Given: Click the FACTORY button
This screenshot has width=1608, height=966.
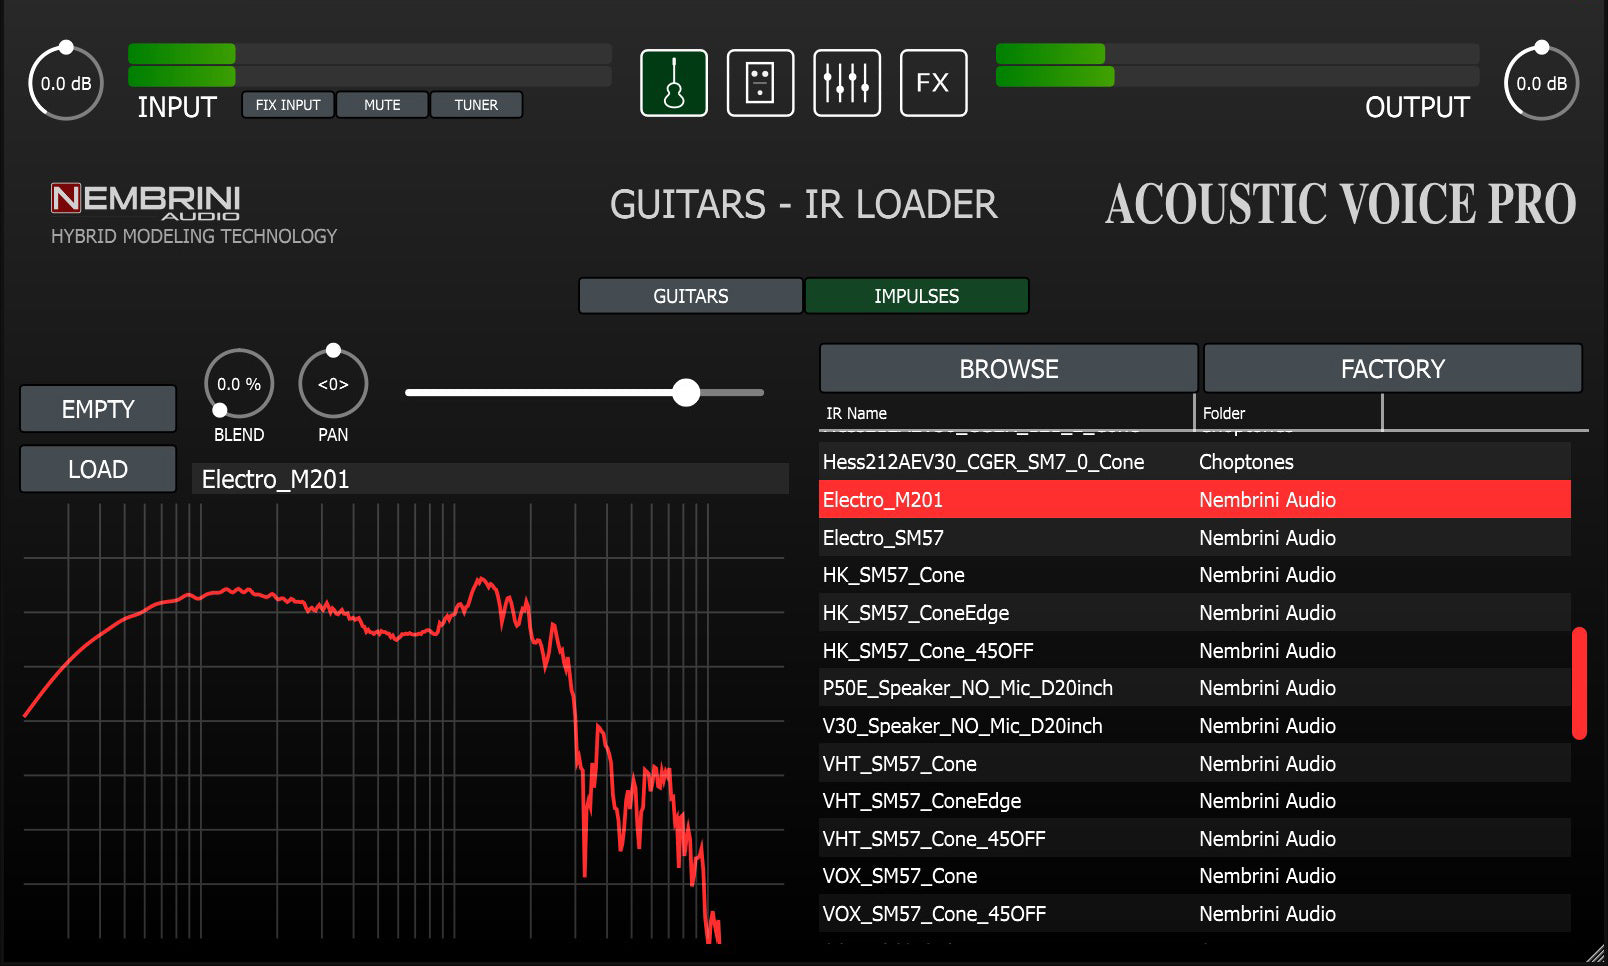Looking at the screenshot, I should (x=1392, y=369).
